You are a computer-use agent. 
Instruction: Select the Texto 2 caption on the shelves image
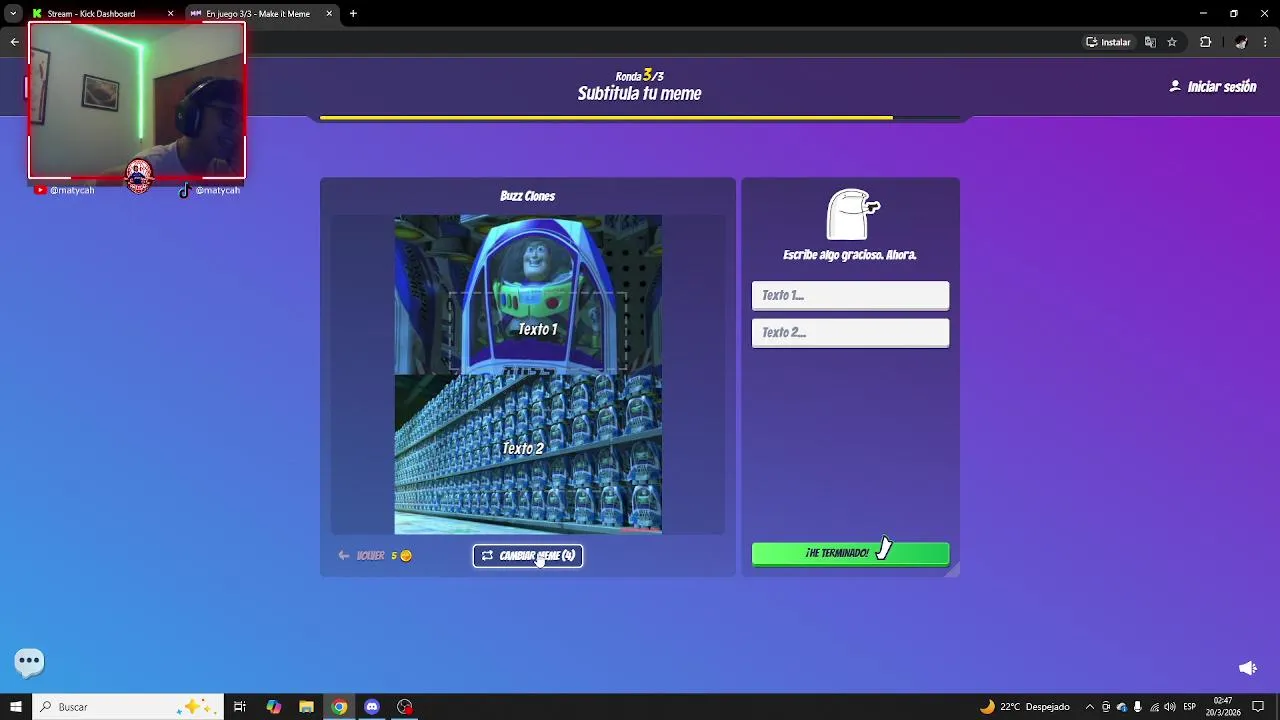[523, 448]
